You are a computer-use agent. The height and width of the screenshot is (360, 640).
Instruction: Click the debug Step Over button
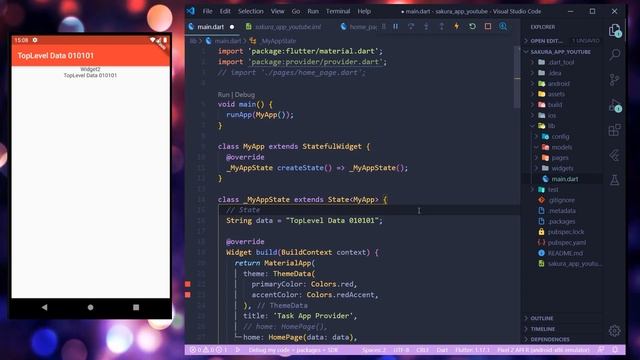tap(411, 27)
